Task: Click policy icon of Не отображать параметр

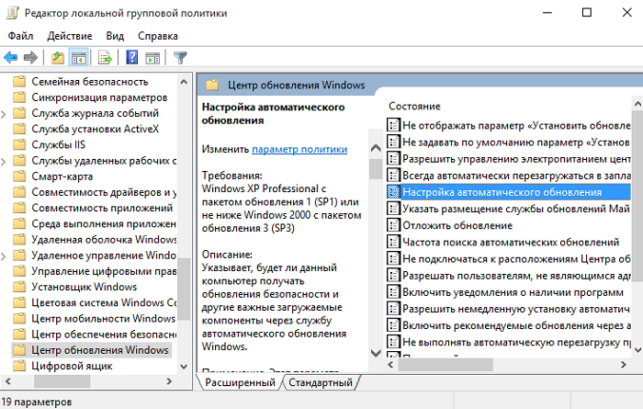Action: 393,125
